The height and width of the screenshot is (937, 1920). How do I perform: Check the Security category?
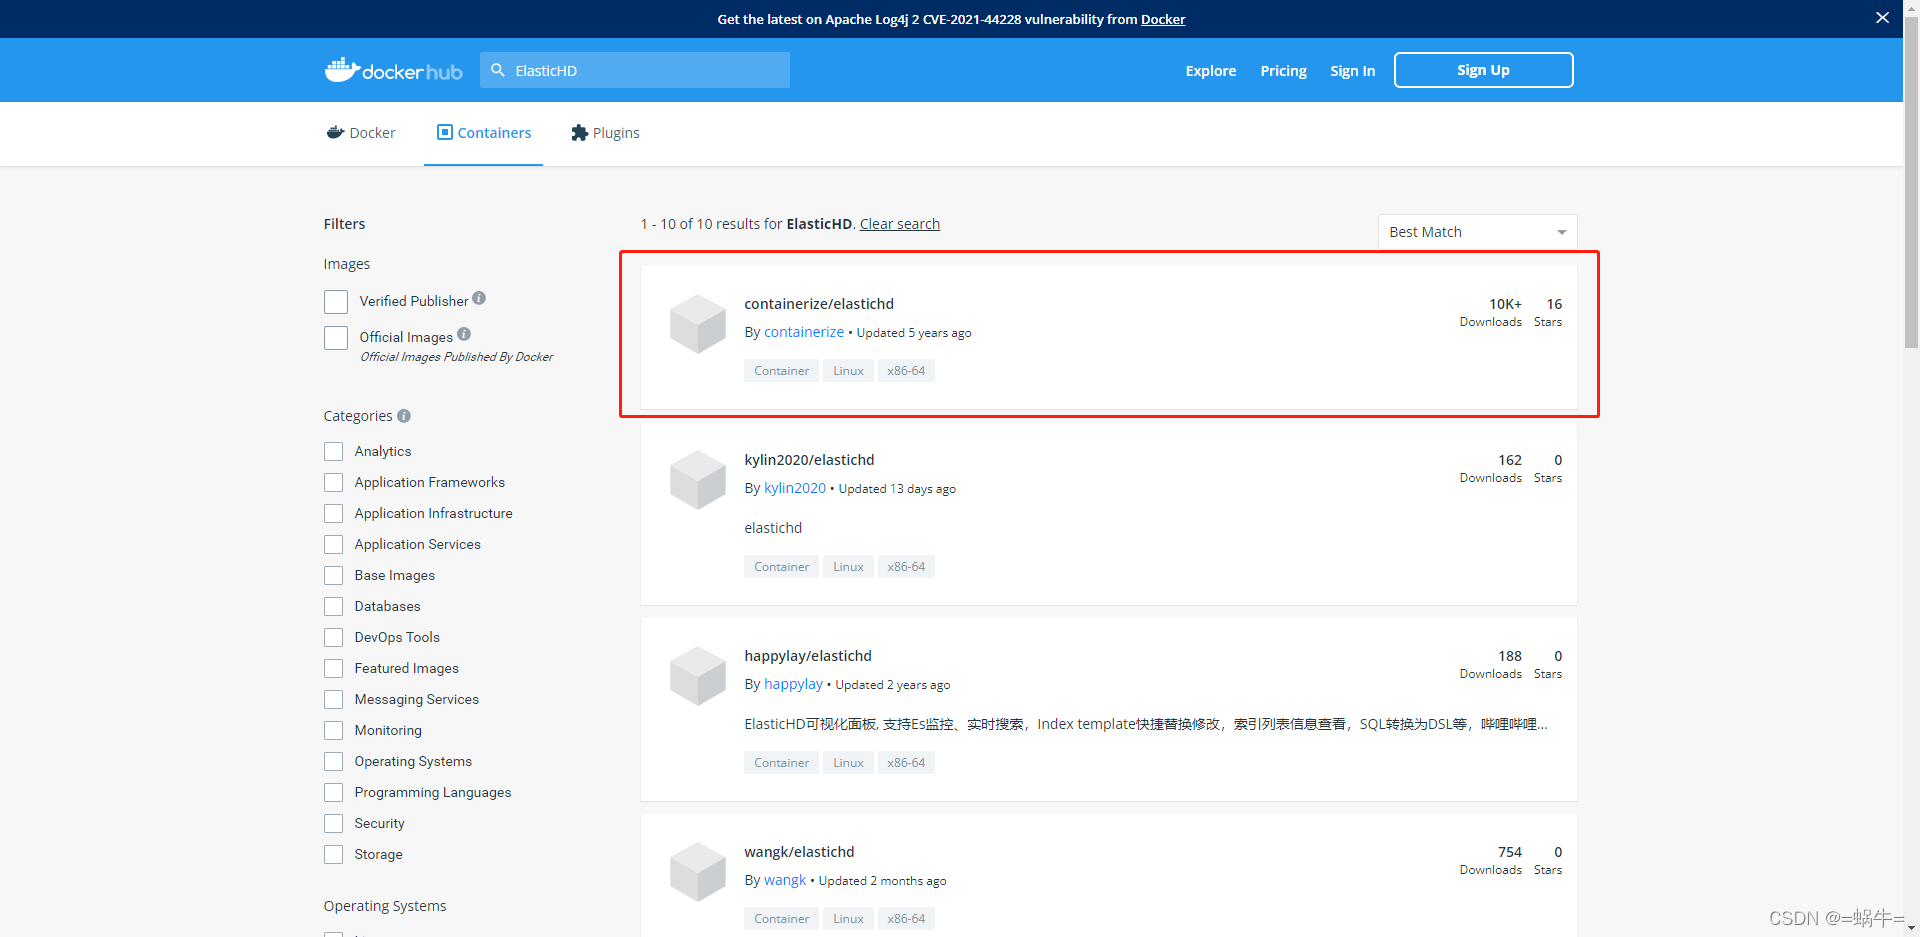click(333, 824)
